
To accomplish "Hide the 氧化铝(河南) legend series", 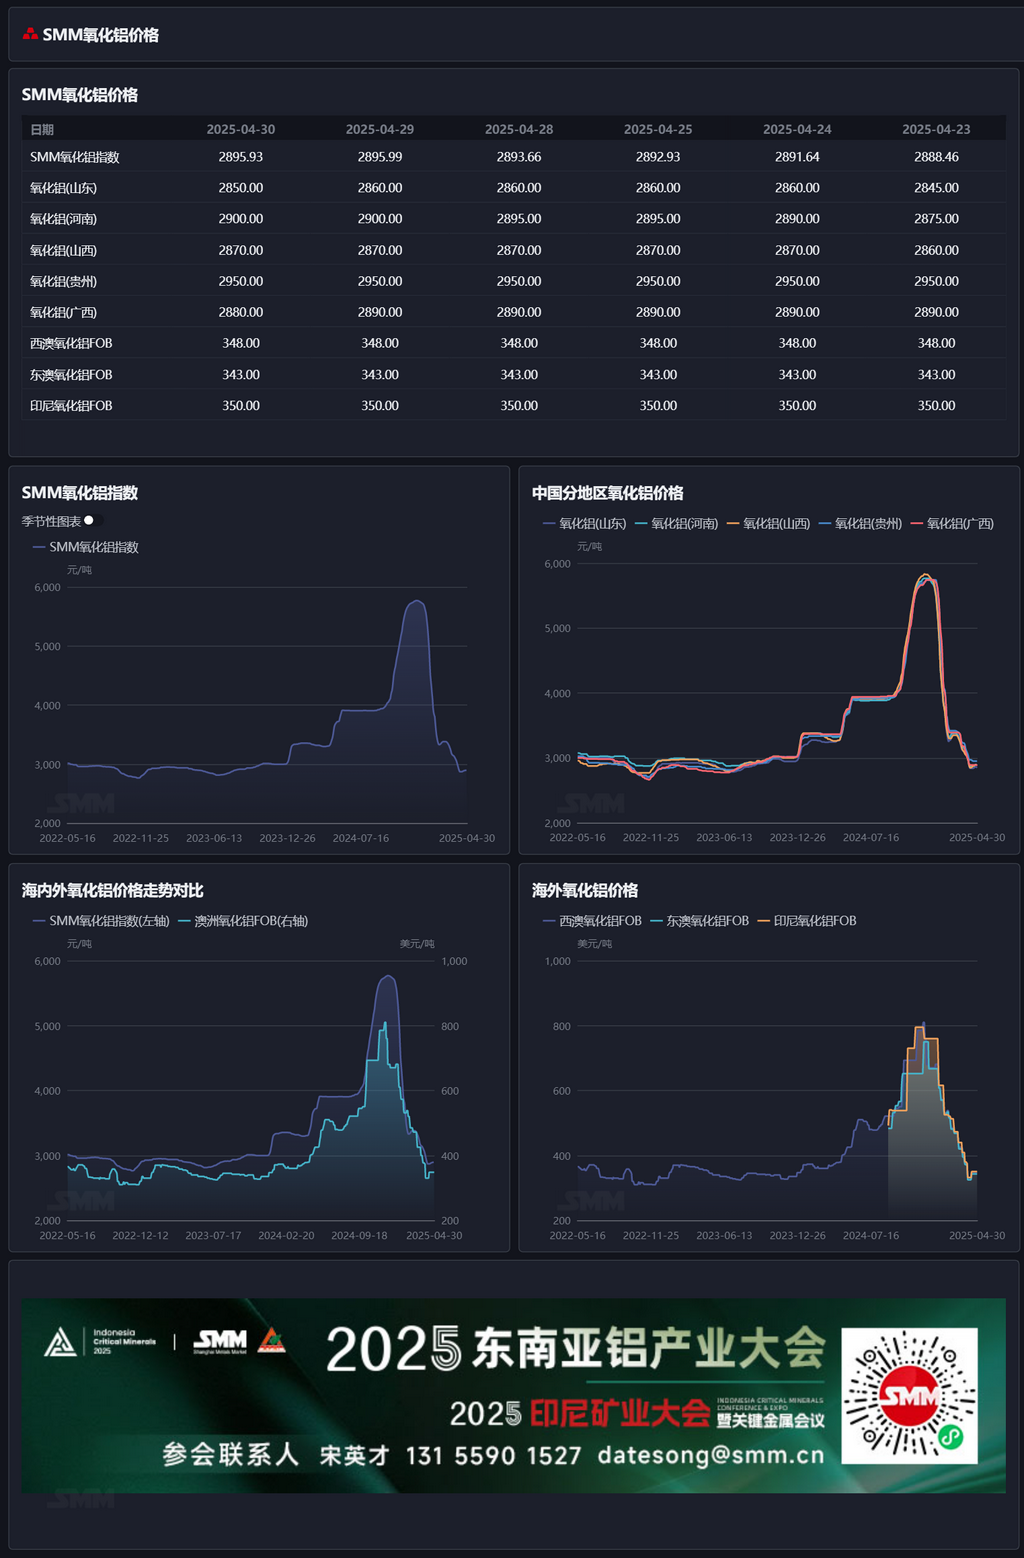I will point(676,523).
